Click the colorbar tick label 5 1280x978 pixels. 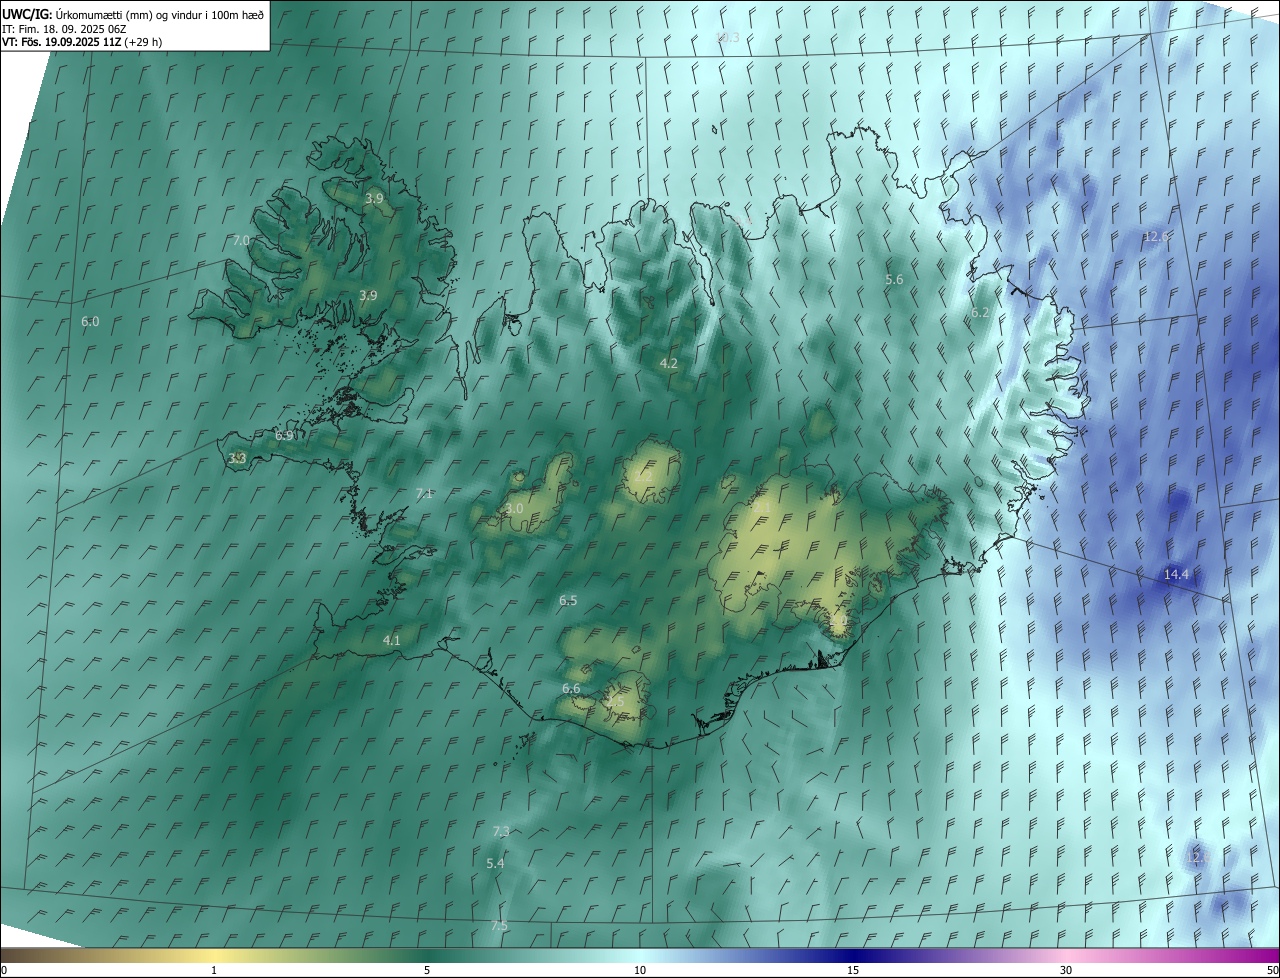point(427,970)
